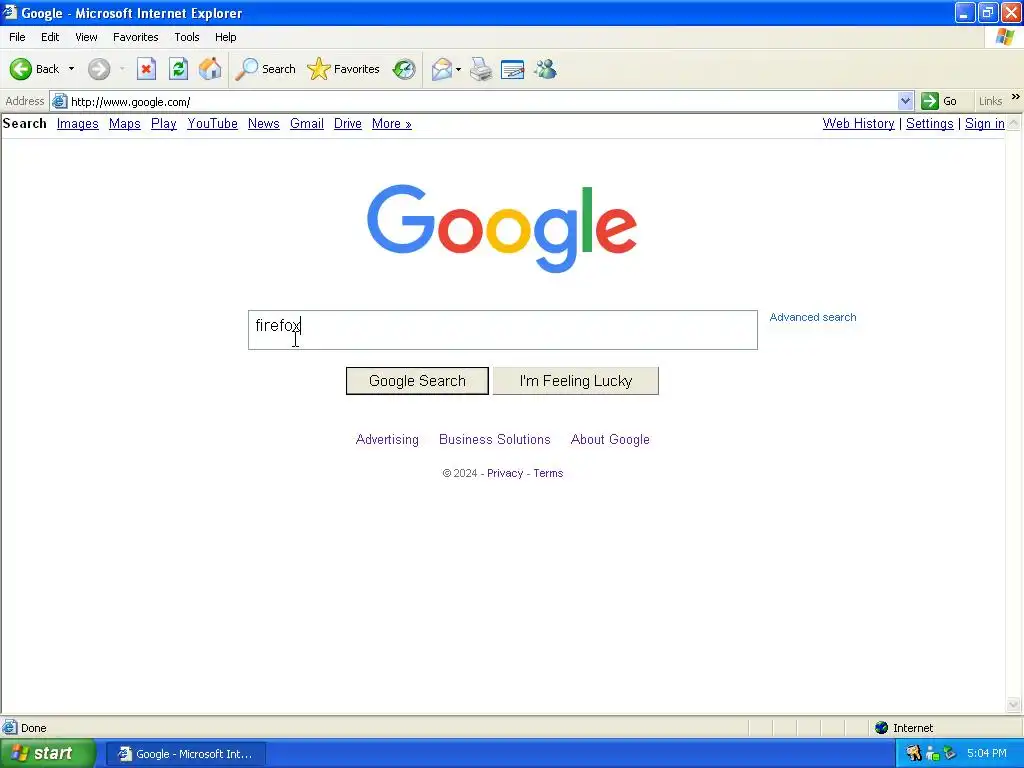The height and width of the screenshot is (768, 1024).
Task: Open the Business Solutions link
Action: (x=494, y=440)
